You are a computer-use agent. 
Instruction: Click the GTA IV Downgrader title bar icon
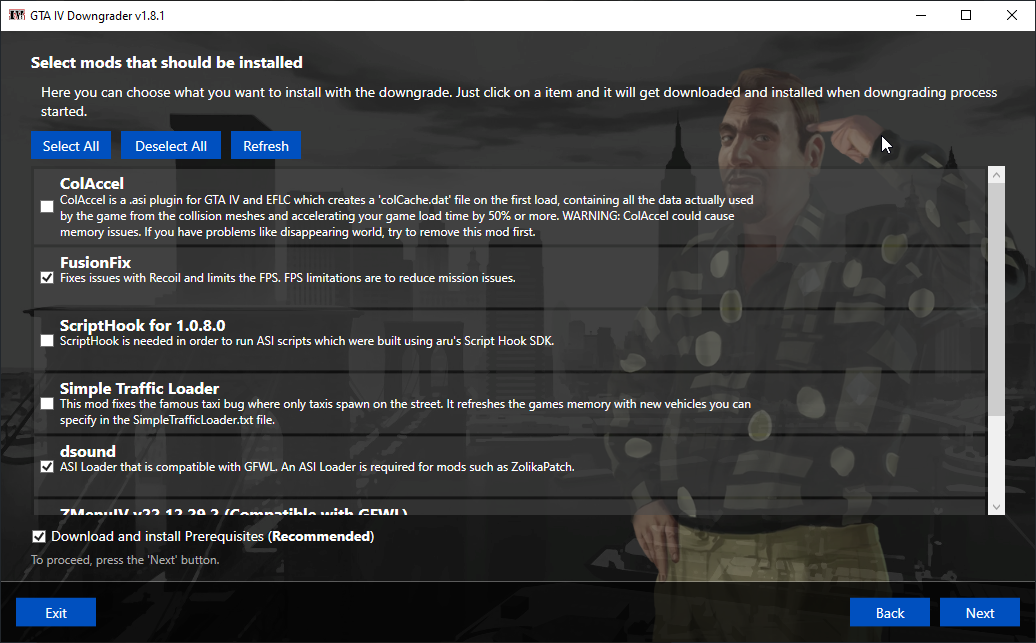click(17, 15)
